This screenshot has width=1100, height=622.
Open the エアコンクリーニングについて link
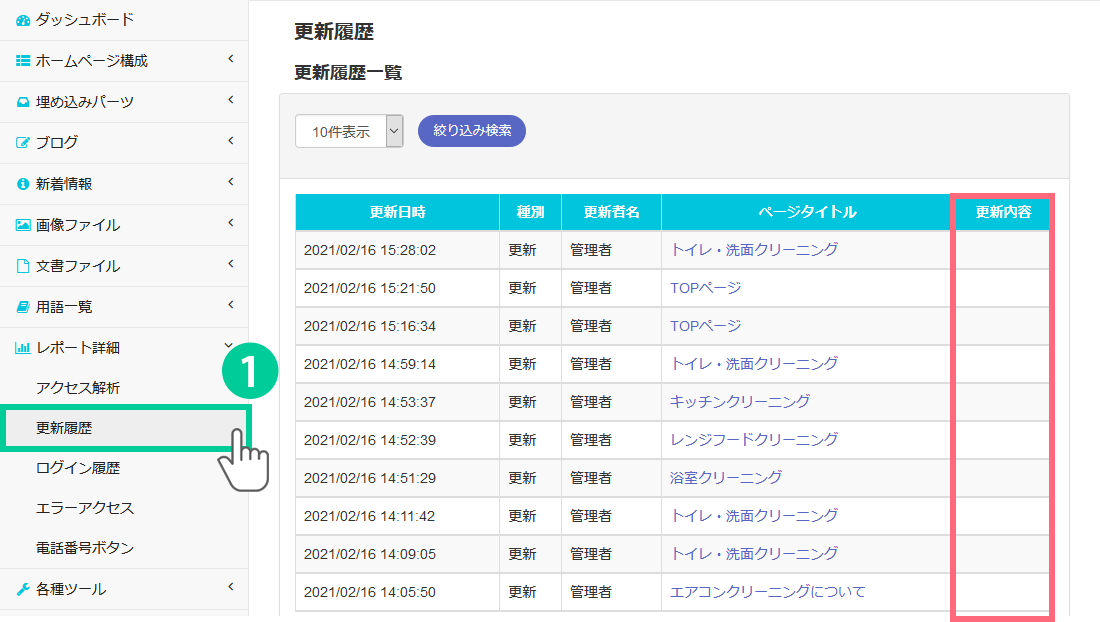coord(767,591)
